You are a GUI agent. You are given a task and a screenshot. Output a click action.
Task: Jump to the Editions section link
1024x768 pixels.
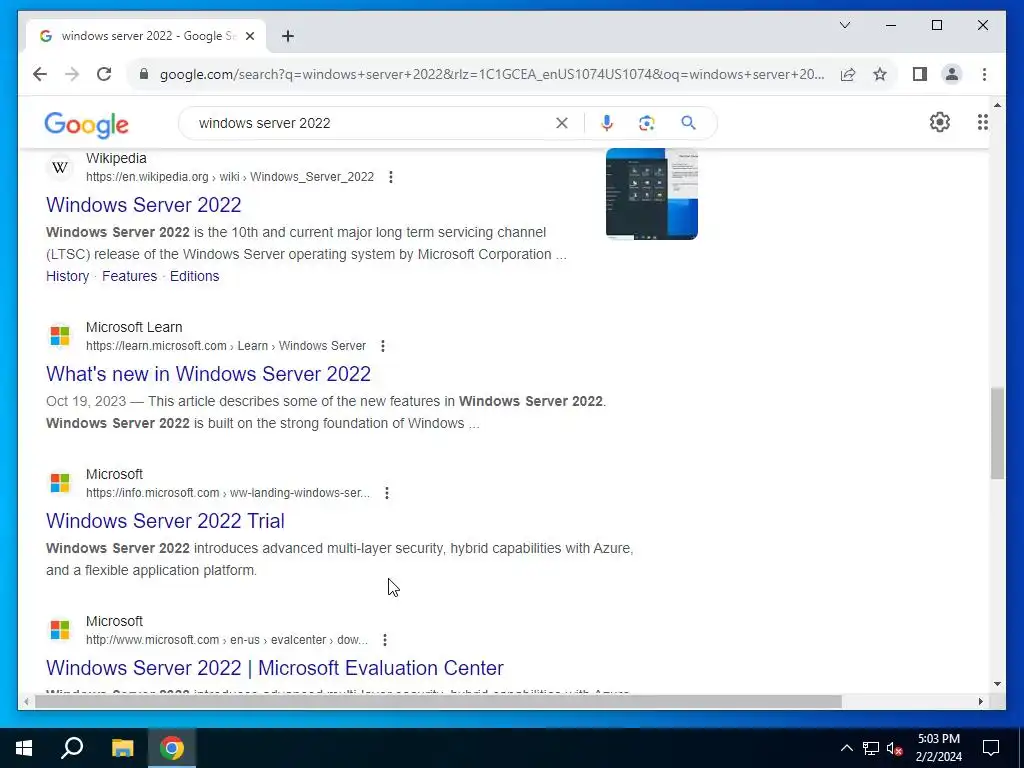click(195, 276)
